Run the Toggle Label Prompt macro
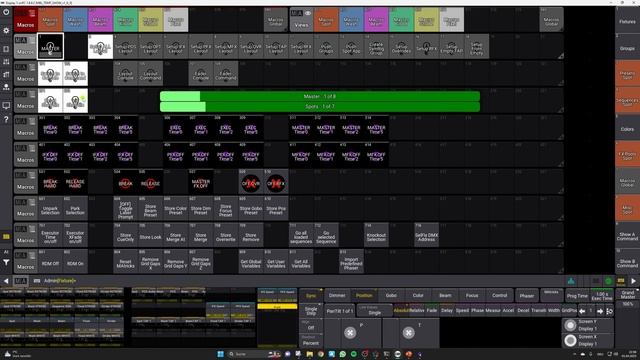This screenshot has height=360, width=640. (x=125, y=209)
